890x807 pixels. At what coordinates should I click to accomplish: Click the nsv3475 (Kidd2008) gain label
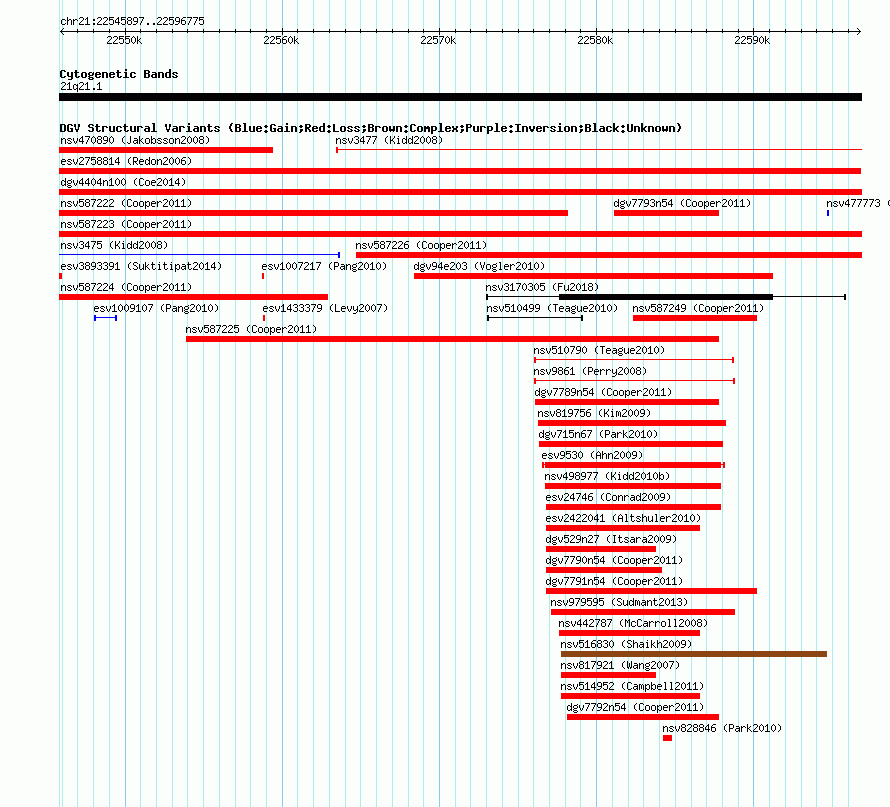click(114, 245)
